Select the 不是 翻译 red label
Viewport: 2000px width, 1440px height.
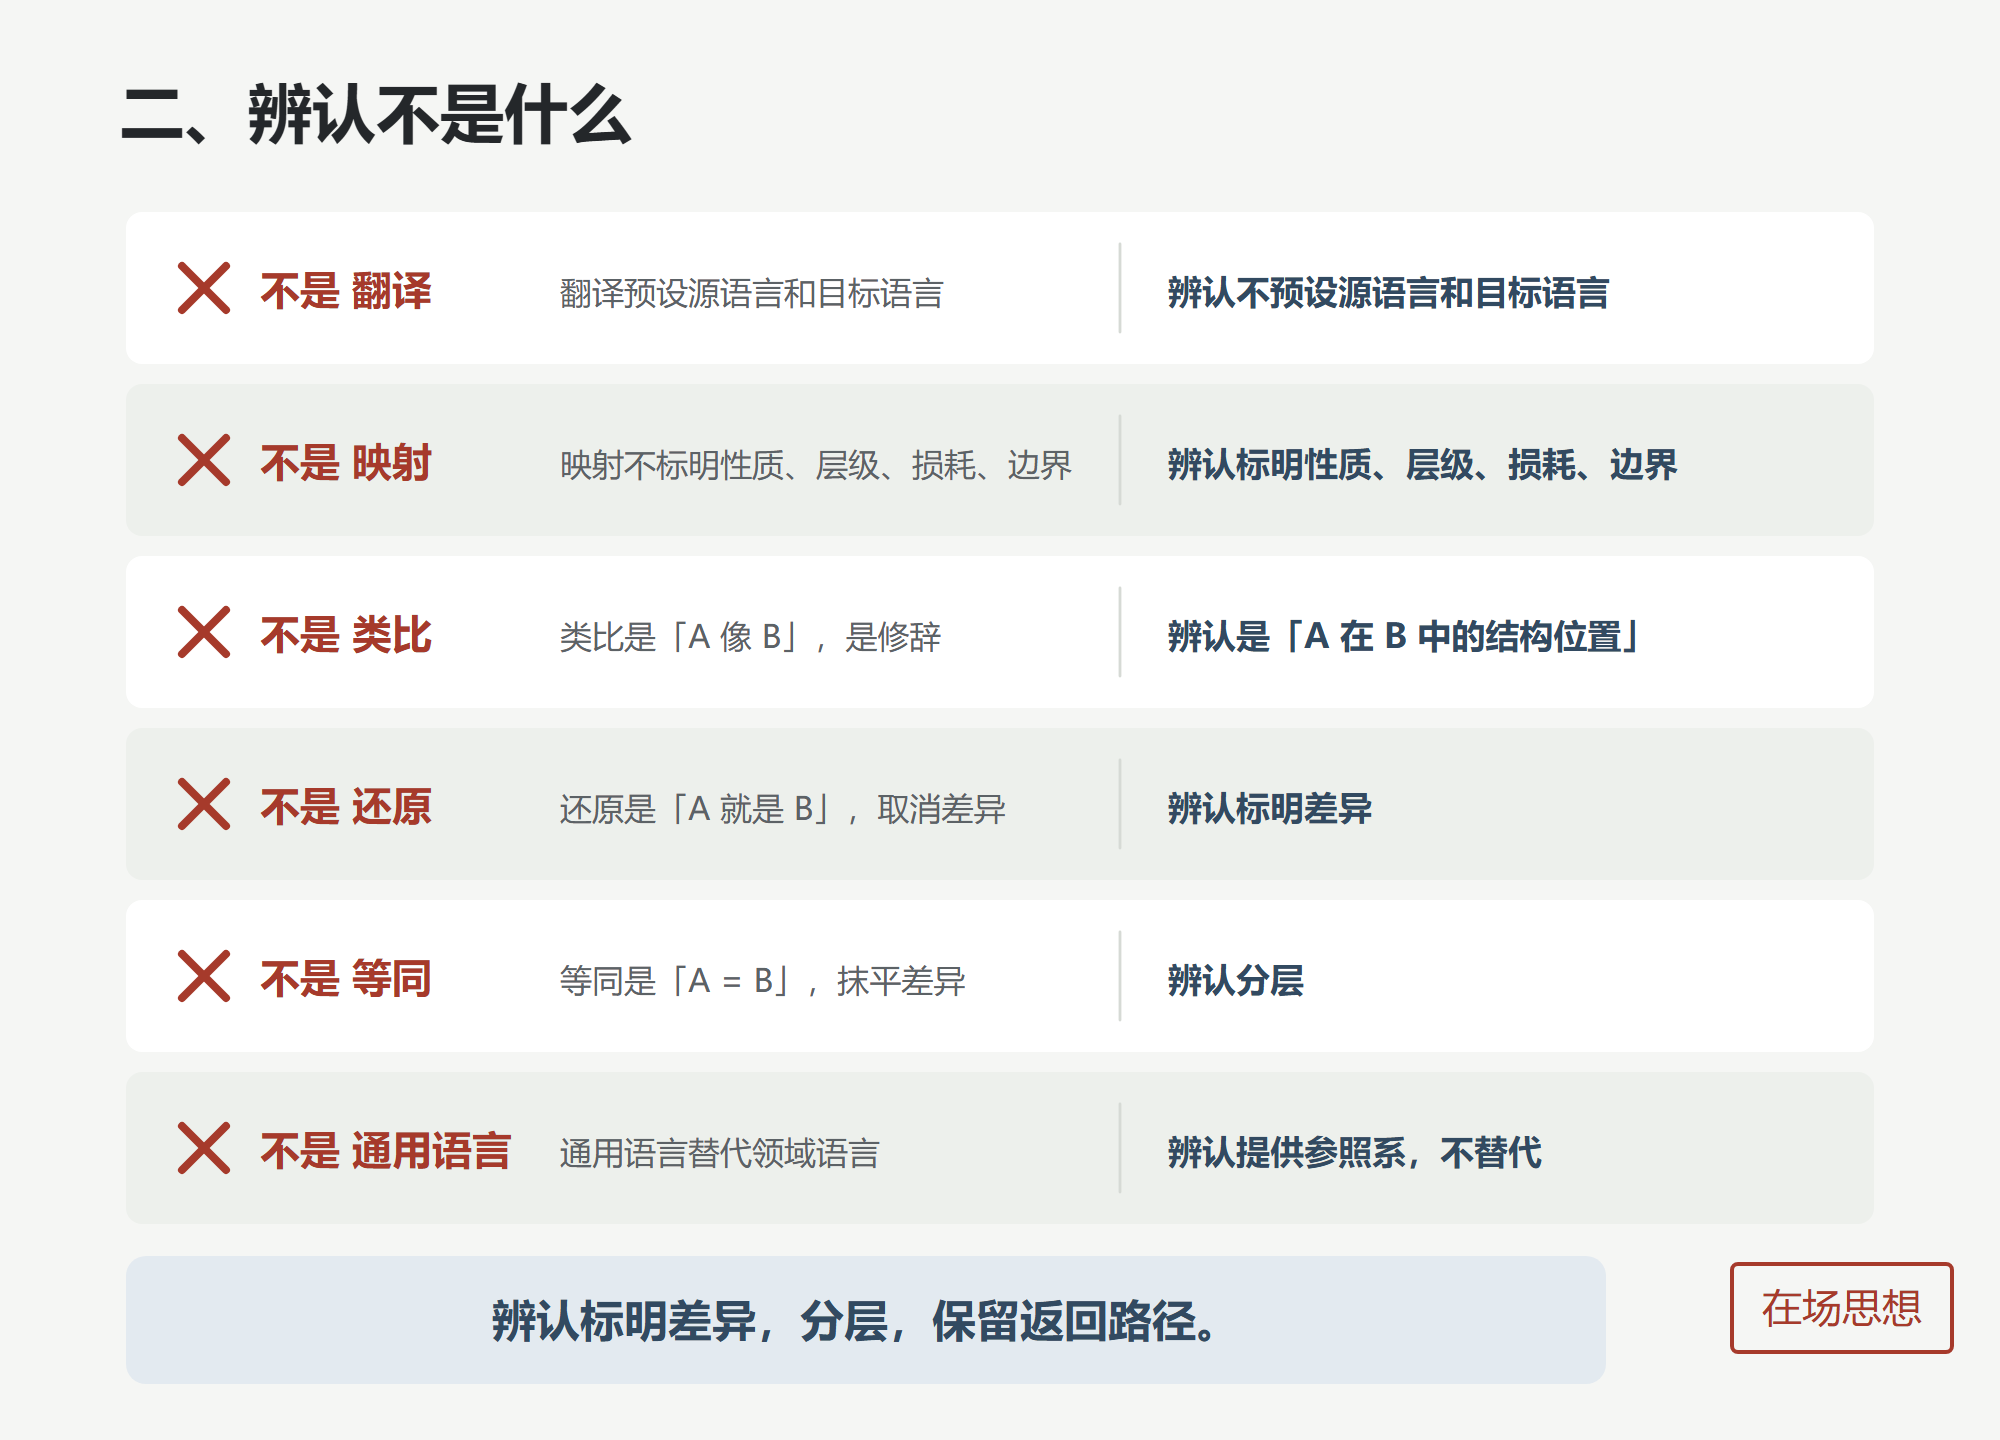click(346, 291)
